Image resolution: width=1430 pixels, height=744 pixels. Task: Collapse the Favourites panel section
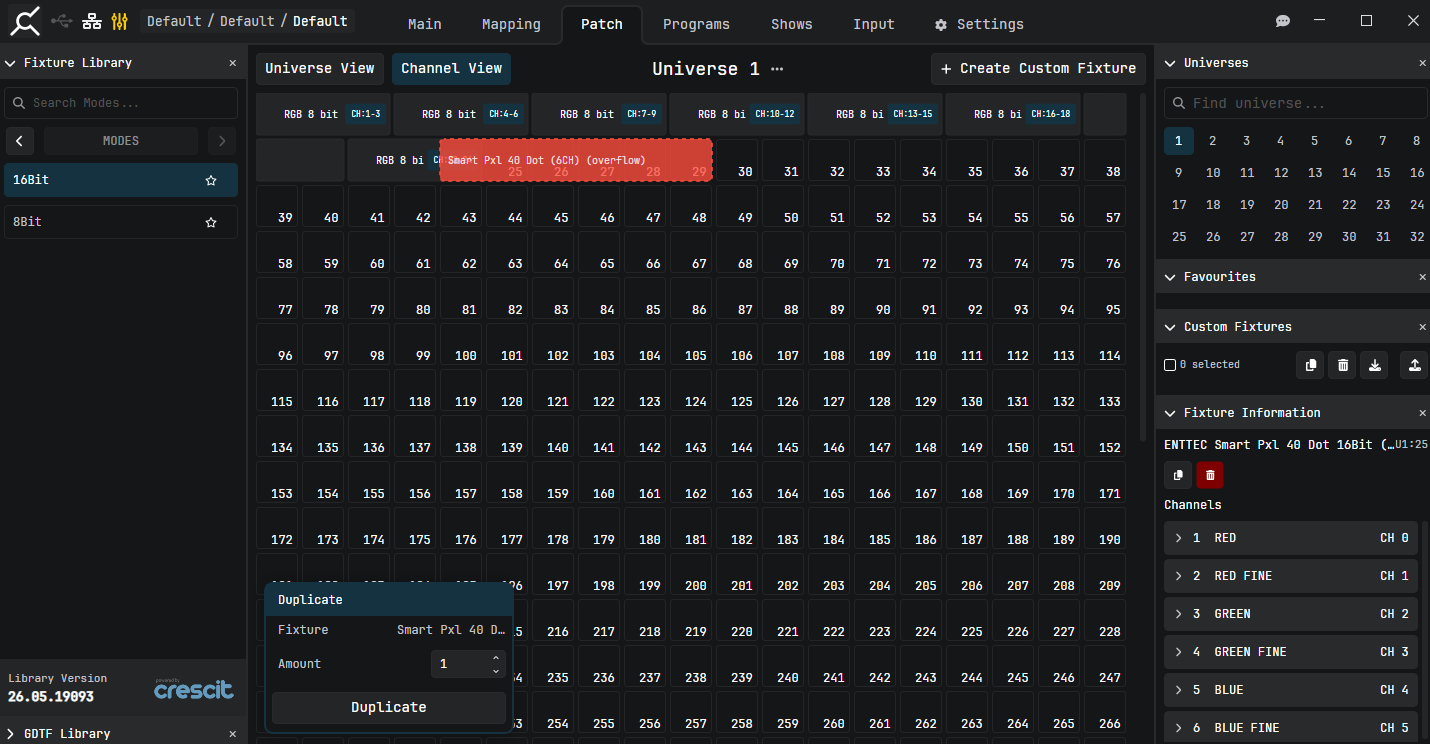[1171, 277]
